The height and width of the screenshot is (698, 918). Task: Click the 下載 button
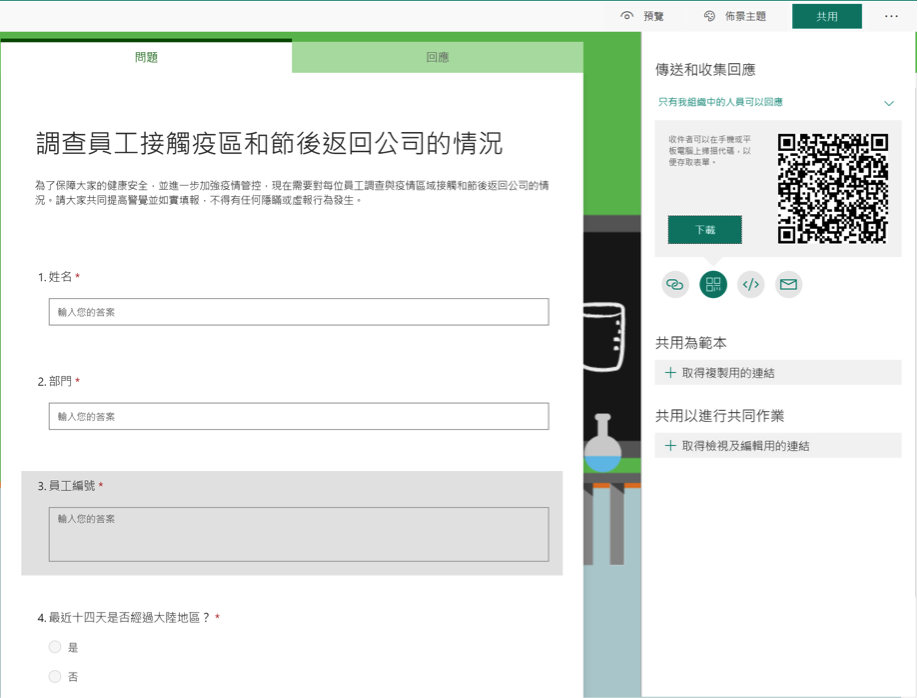[705, 230]
